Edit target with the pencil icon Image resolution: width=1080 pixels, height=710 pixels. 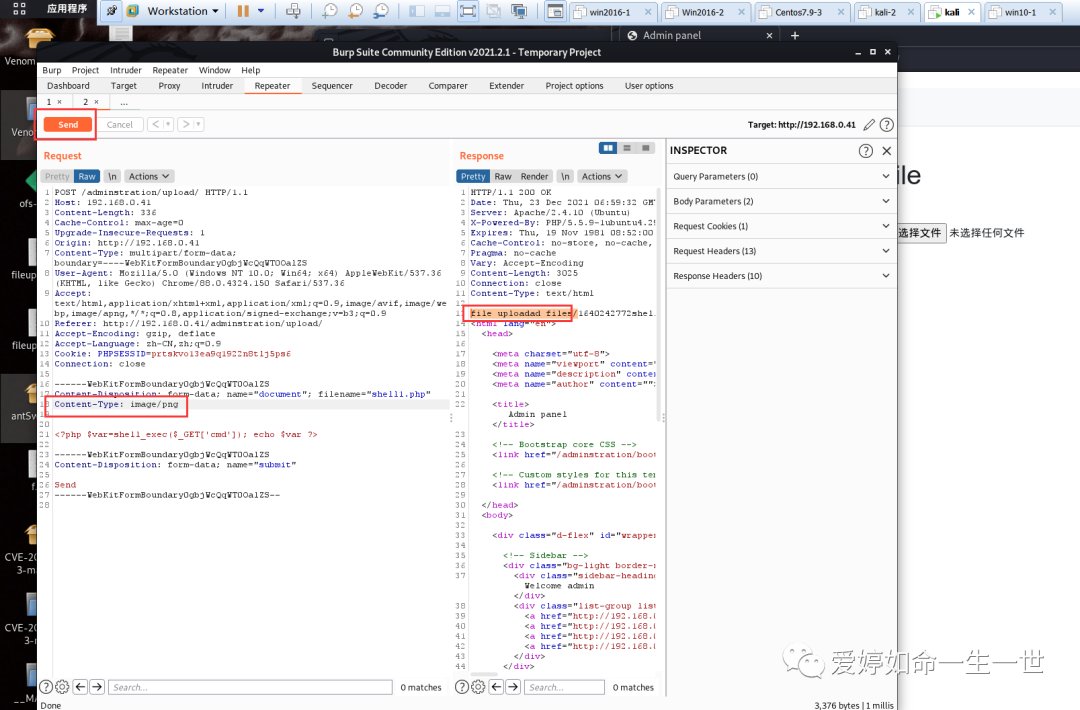(x=869, y=125)
